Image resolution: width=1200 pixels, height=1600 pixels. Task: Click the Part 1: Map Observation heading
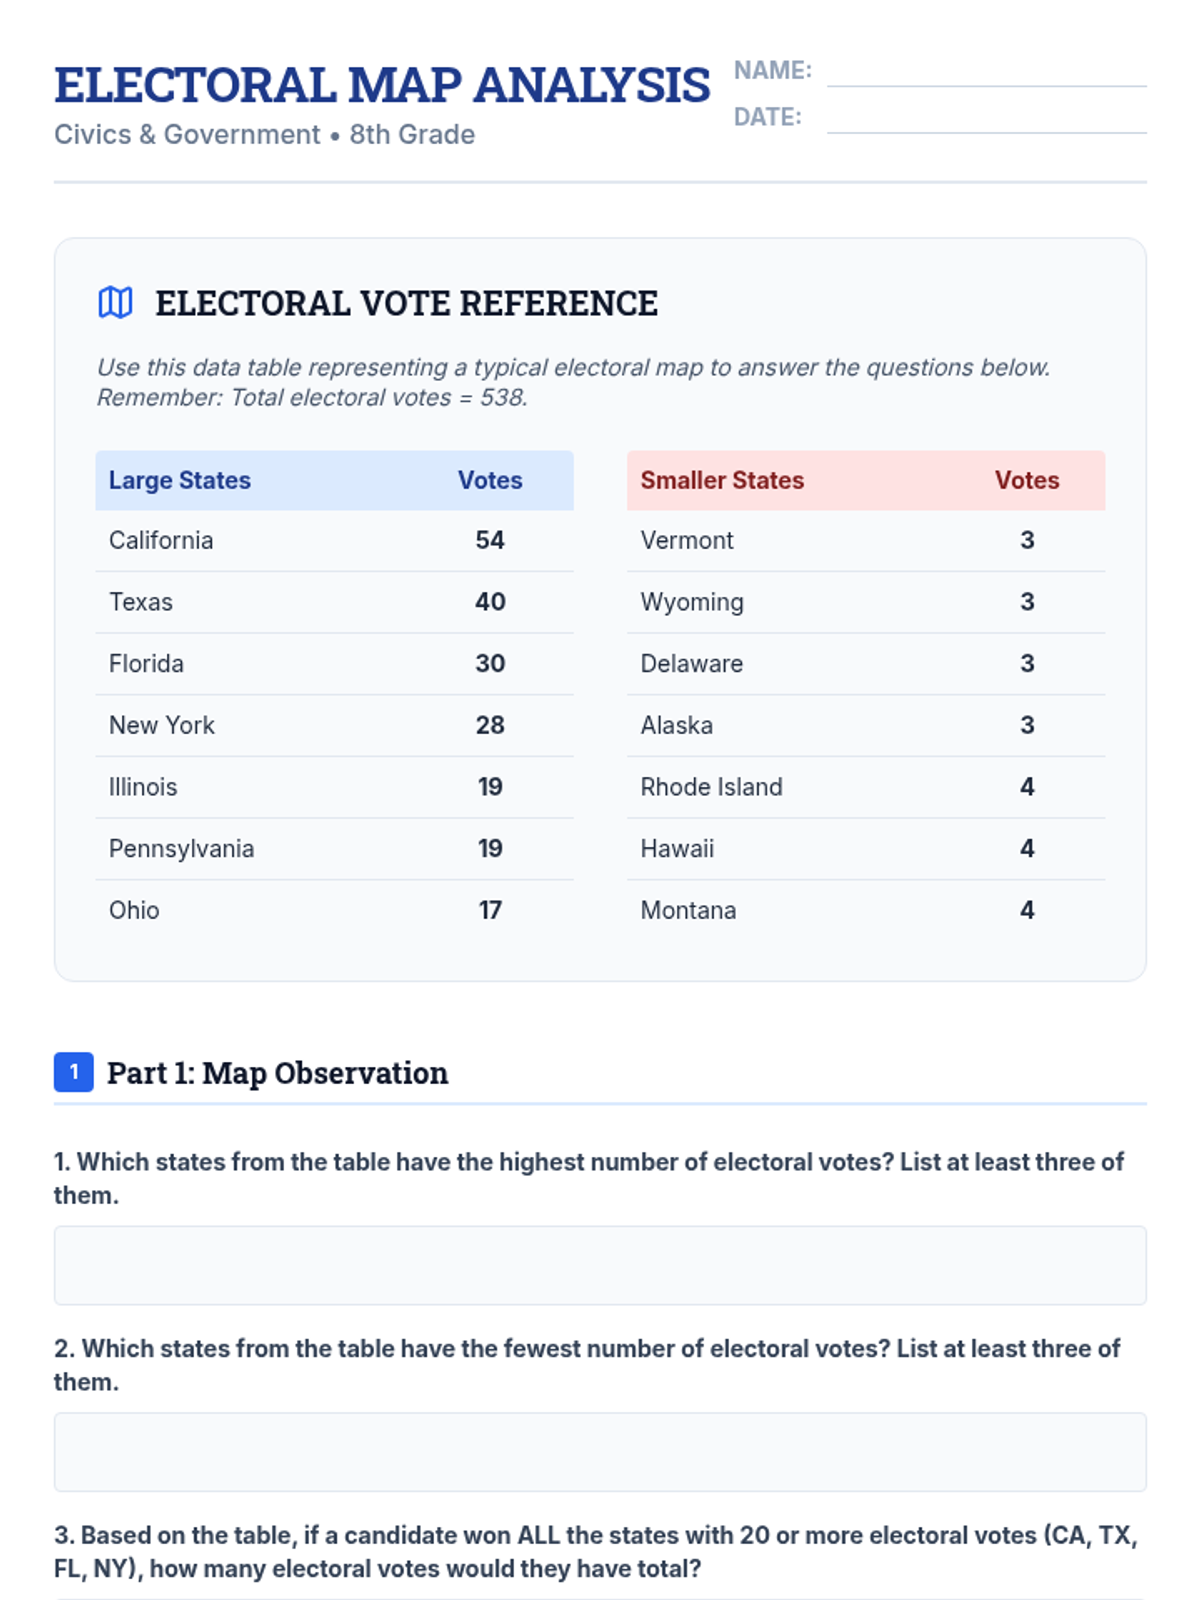pyautogui.click(x=277, y=1073)
